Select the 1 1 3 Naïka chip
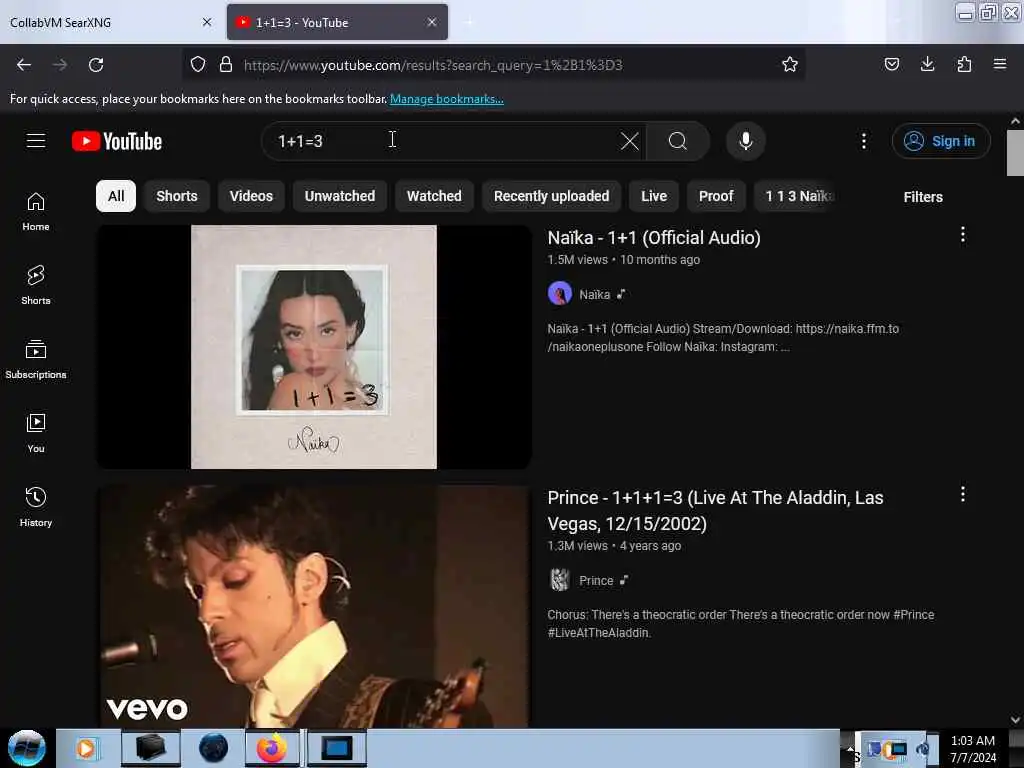 tap(797, 196)
